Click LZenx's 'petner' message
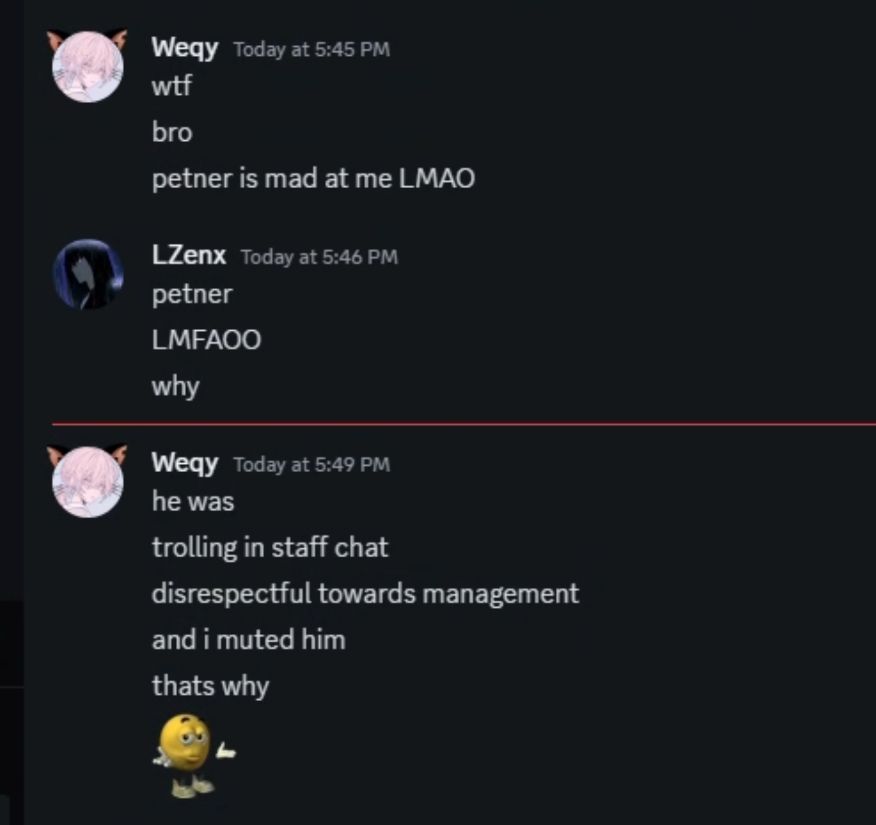 (x=192, y=294)
